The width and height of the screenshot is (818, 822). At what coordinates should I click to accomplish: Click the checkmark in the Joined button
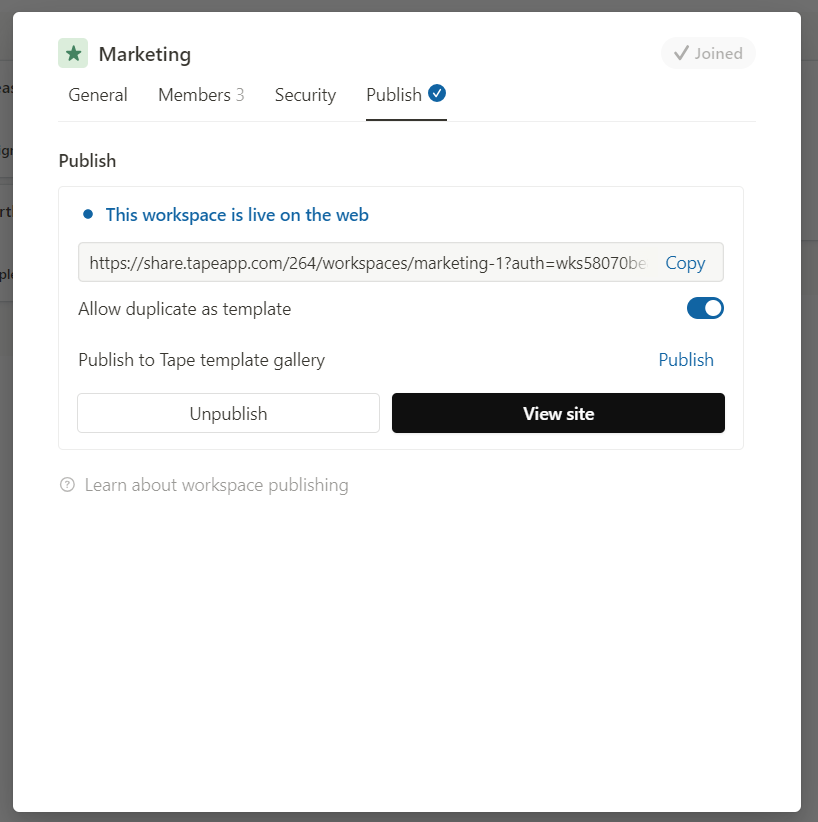(x=681, y=53)
